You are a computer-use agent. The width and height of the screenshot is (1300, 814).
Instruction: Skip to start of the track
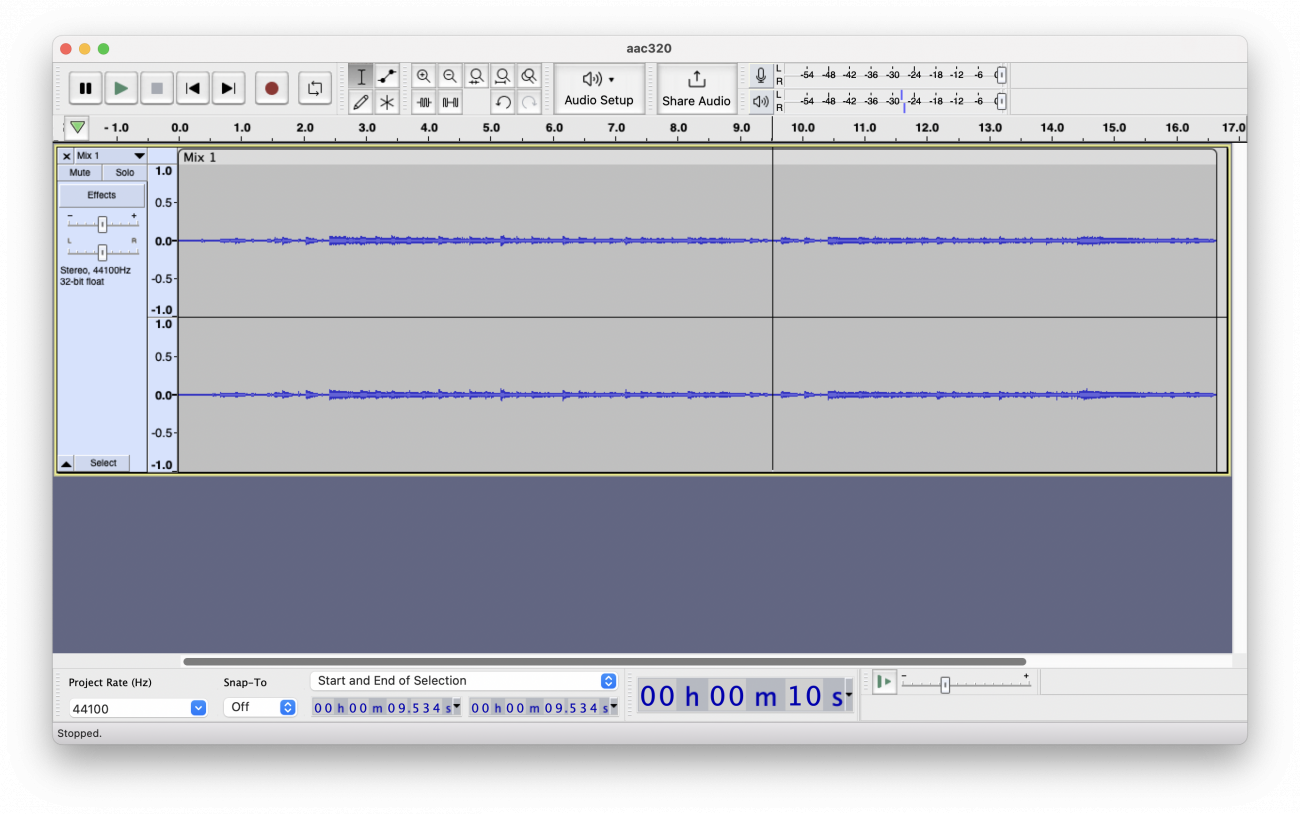coord(193,88)
